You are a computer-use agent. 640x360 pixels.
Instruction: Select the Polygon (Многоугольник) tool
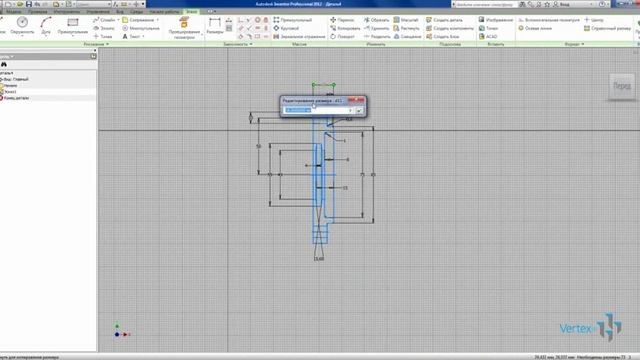click(x=141, y=28)
